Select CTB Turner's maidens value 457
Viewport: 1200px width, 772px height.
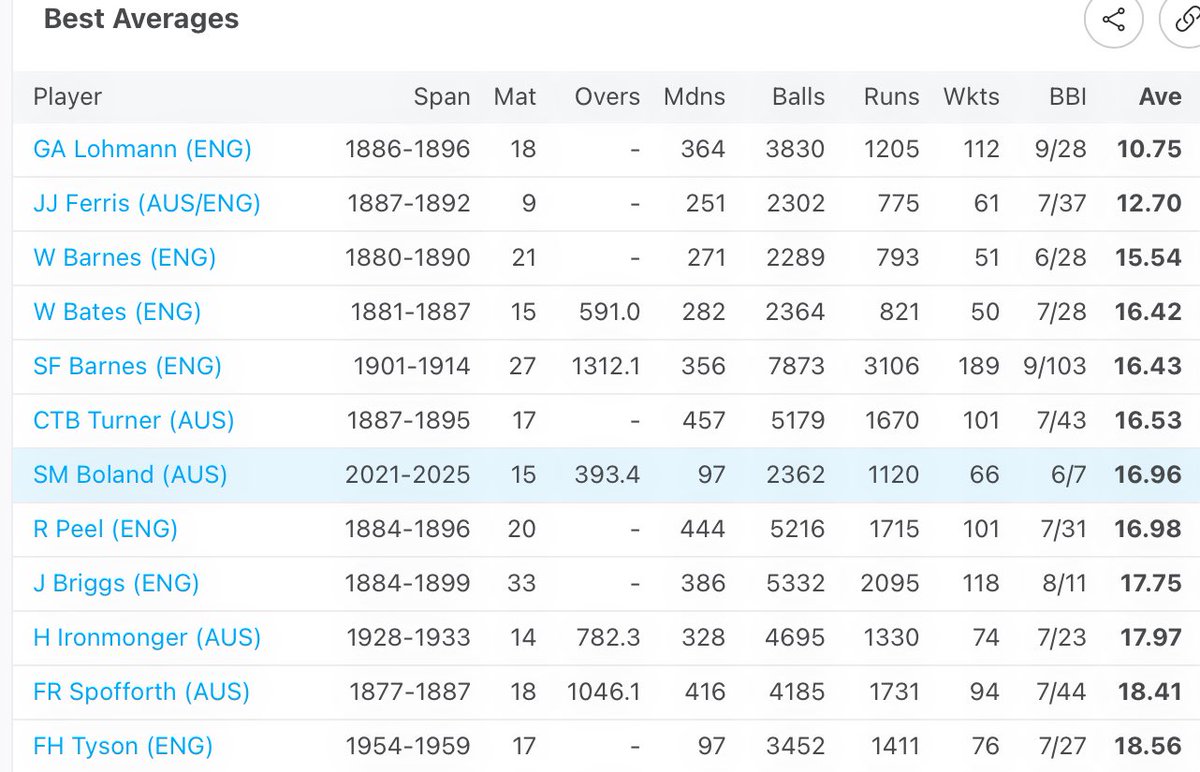[x=705, y=420]
